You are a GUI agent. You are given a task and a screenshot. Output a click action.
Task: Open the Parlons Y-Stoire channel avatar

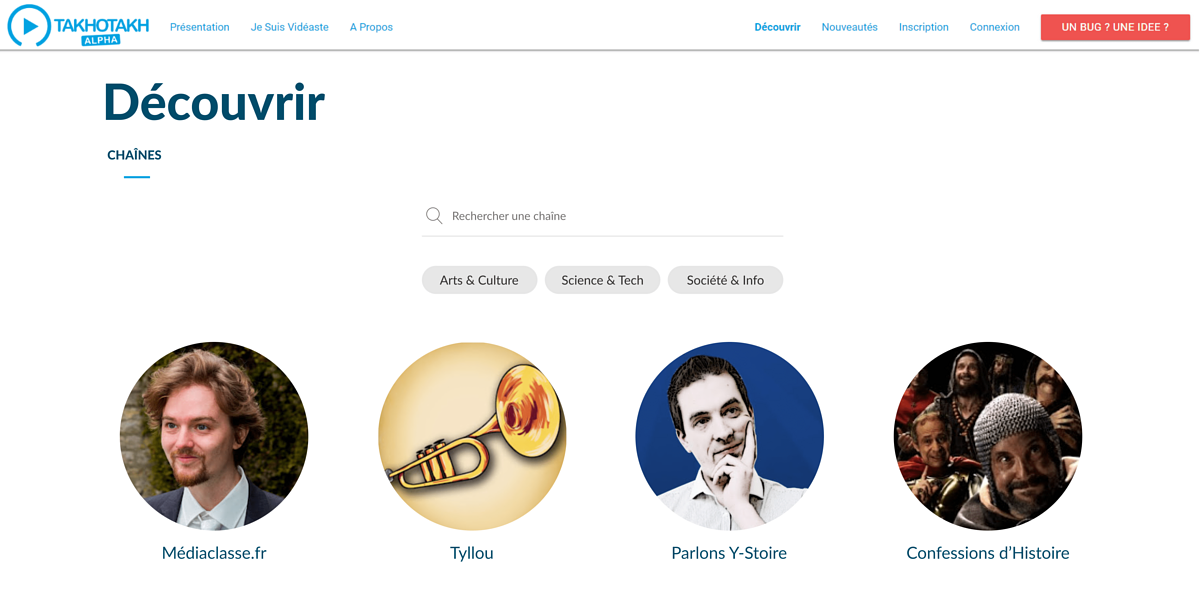pos(729,436)
